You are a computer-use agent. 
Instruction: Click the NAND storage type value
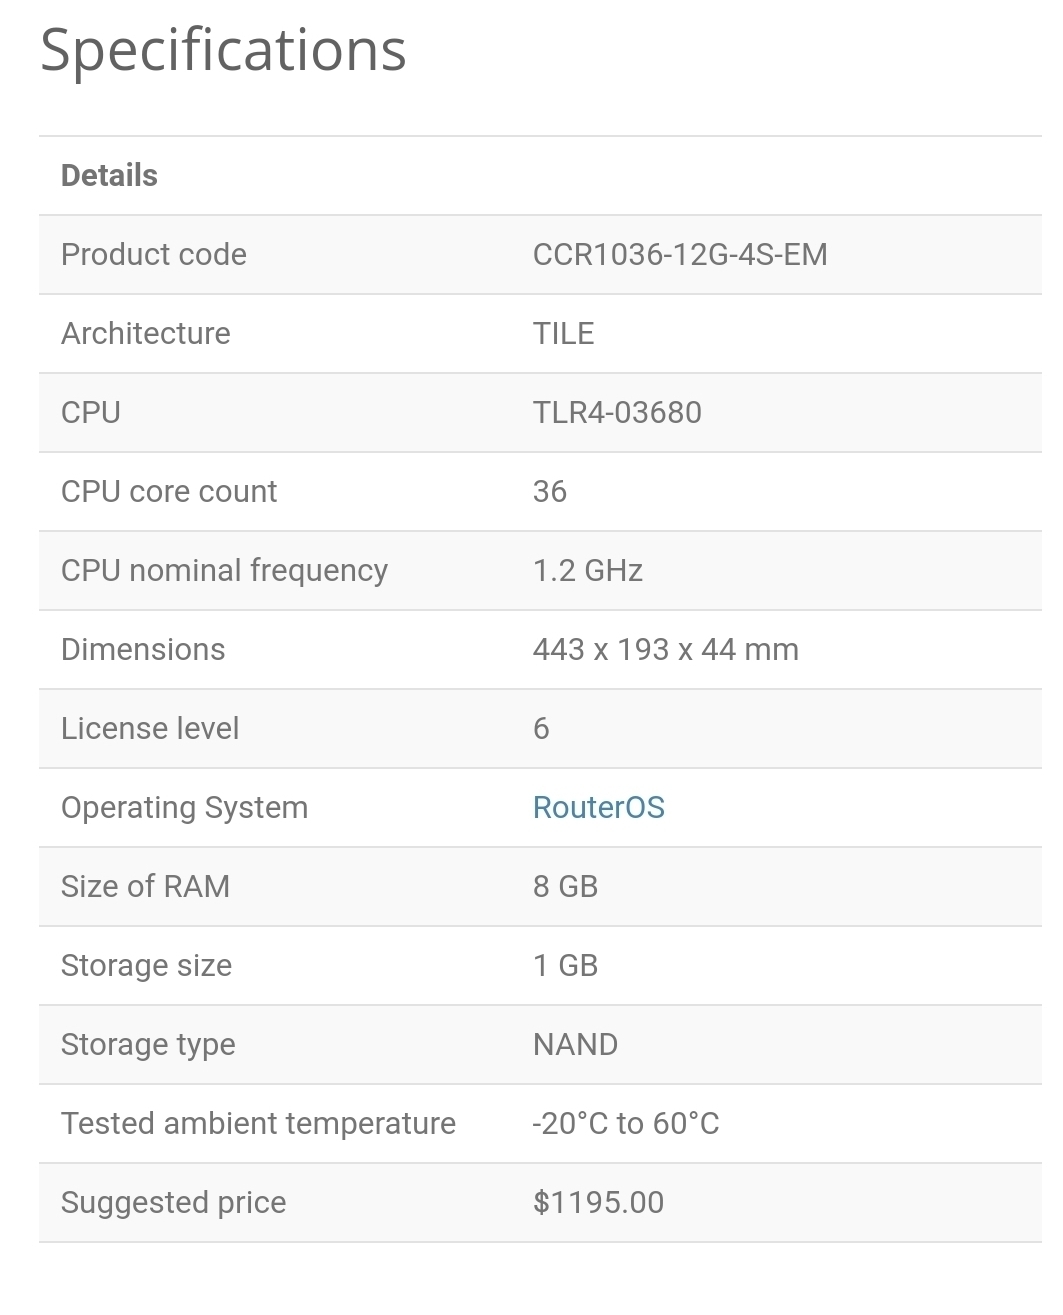point(575,1044)
